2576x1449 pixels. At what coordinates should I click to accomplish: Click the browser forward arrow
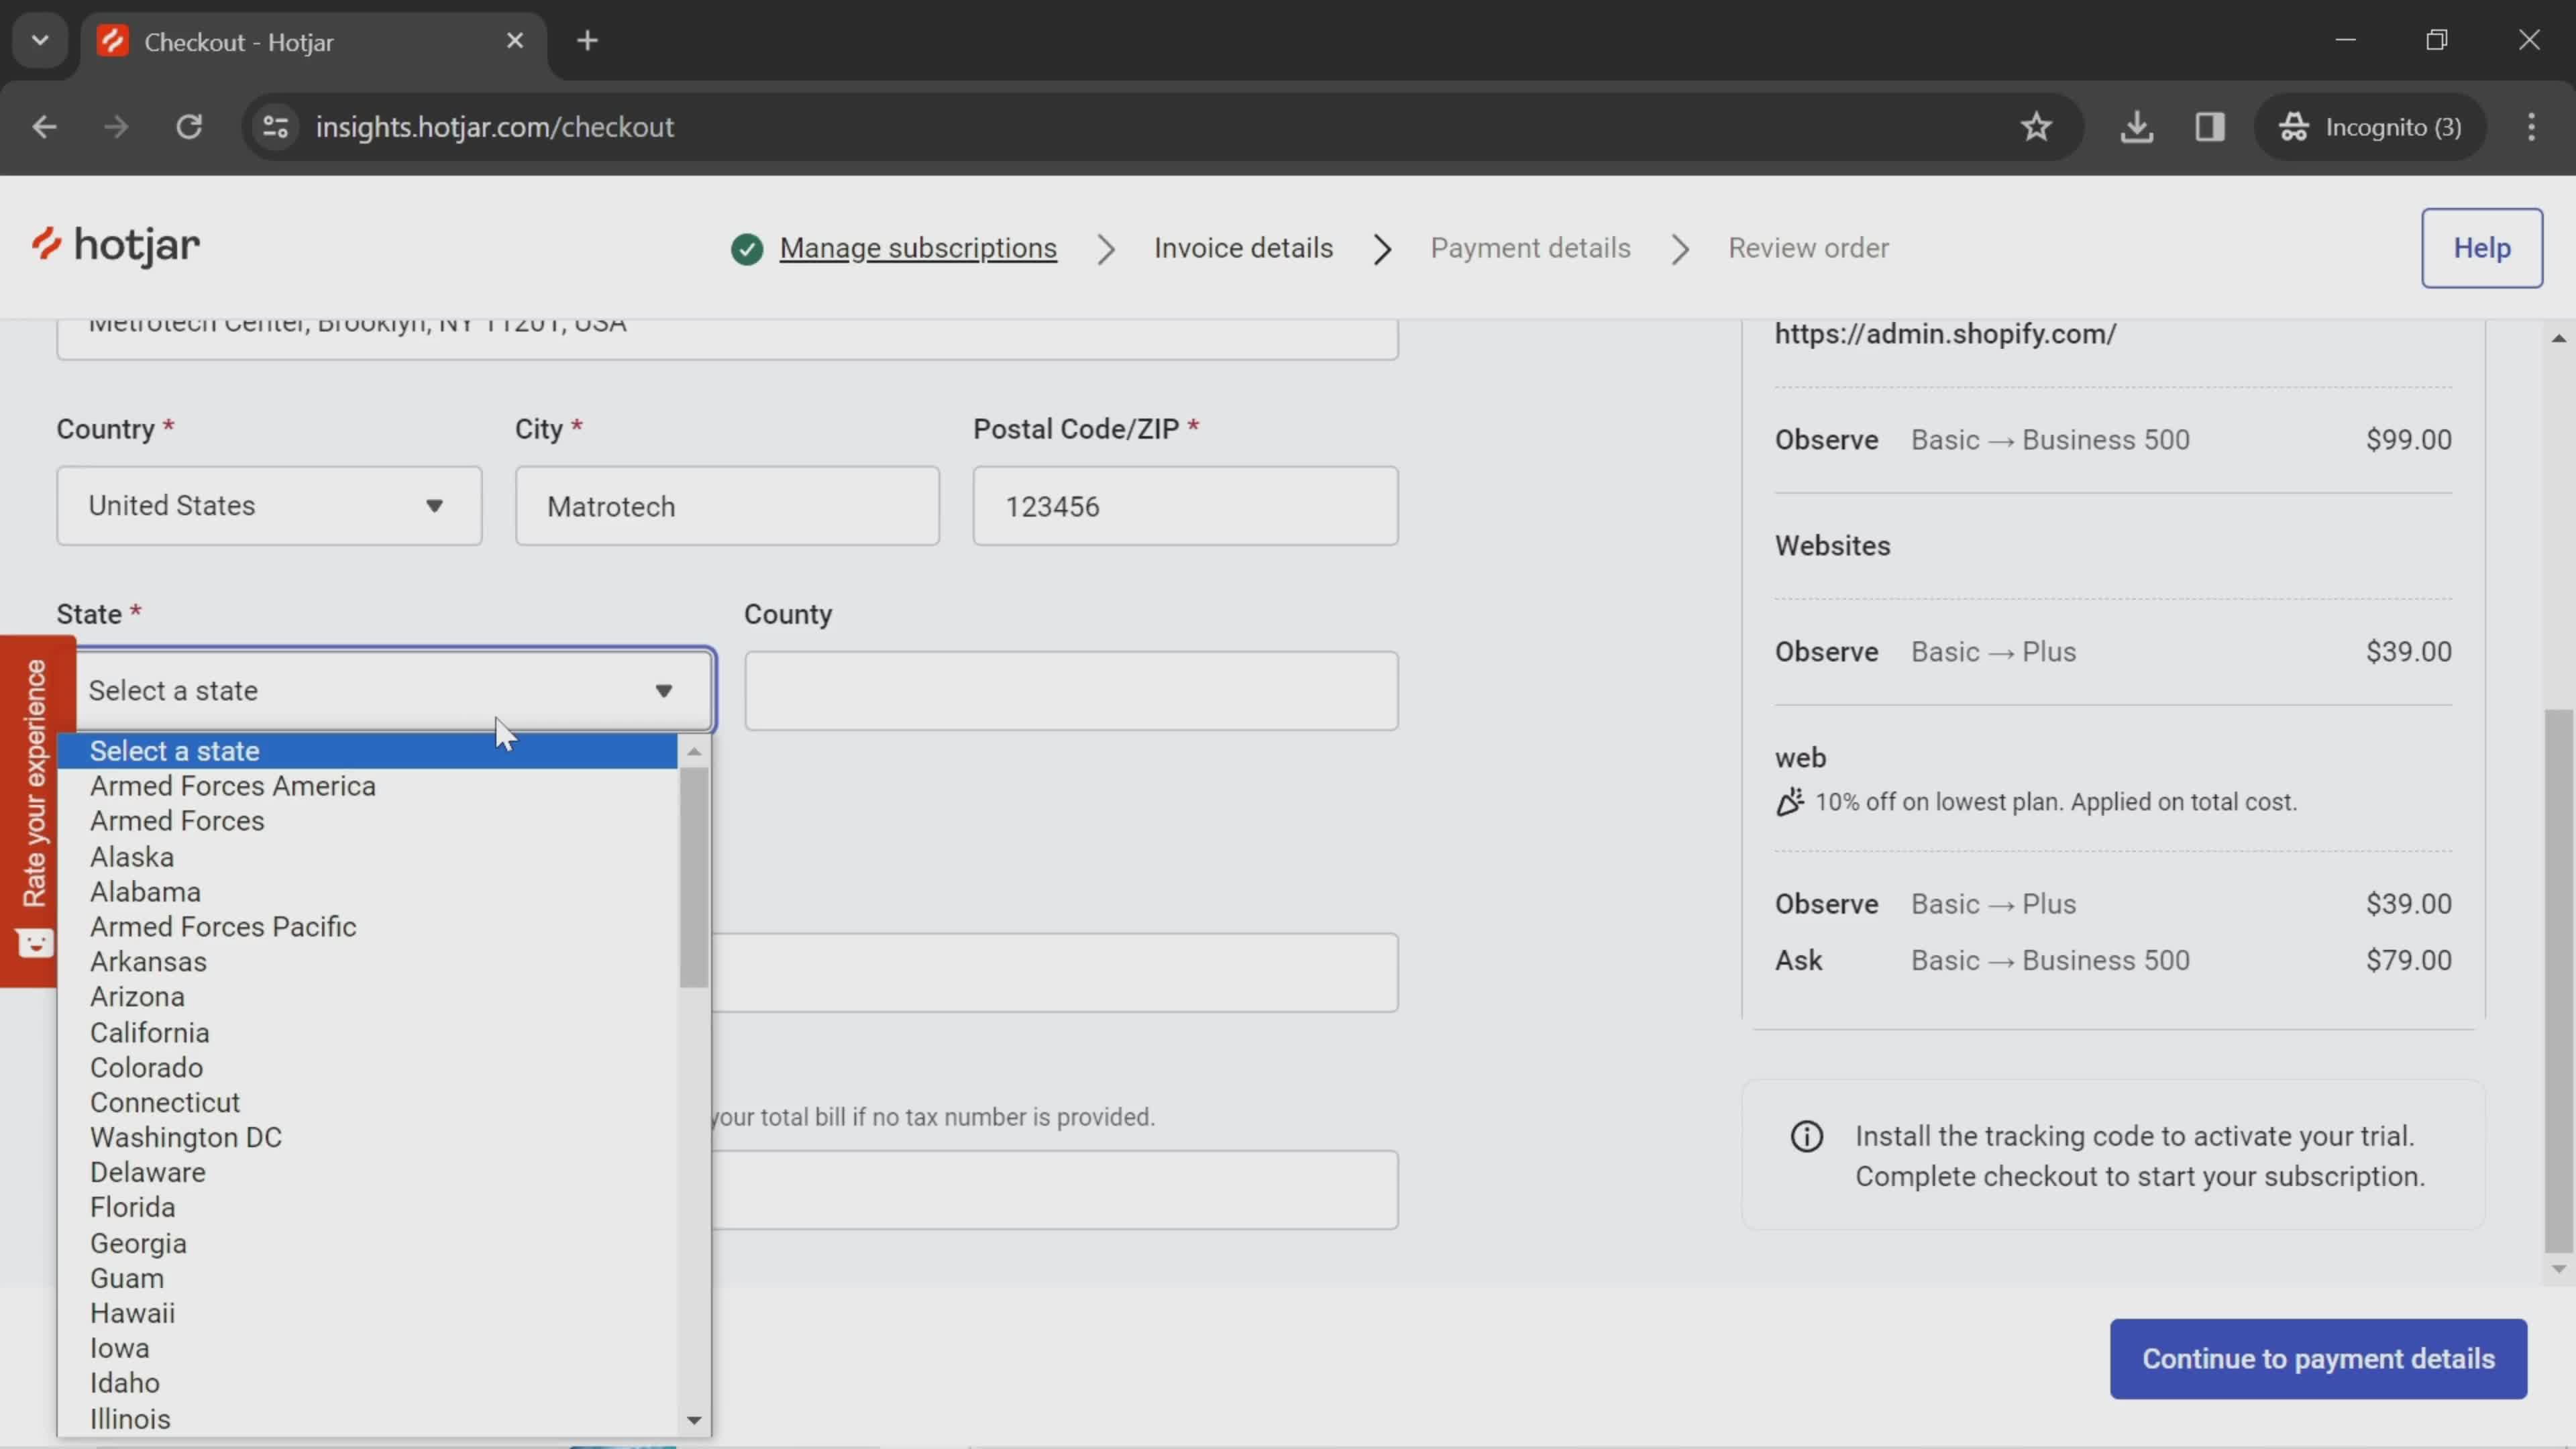tap(116, 127)
